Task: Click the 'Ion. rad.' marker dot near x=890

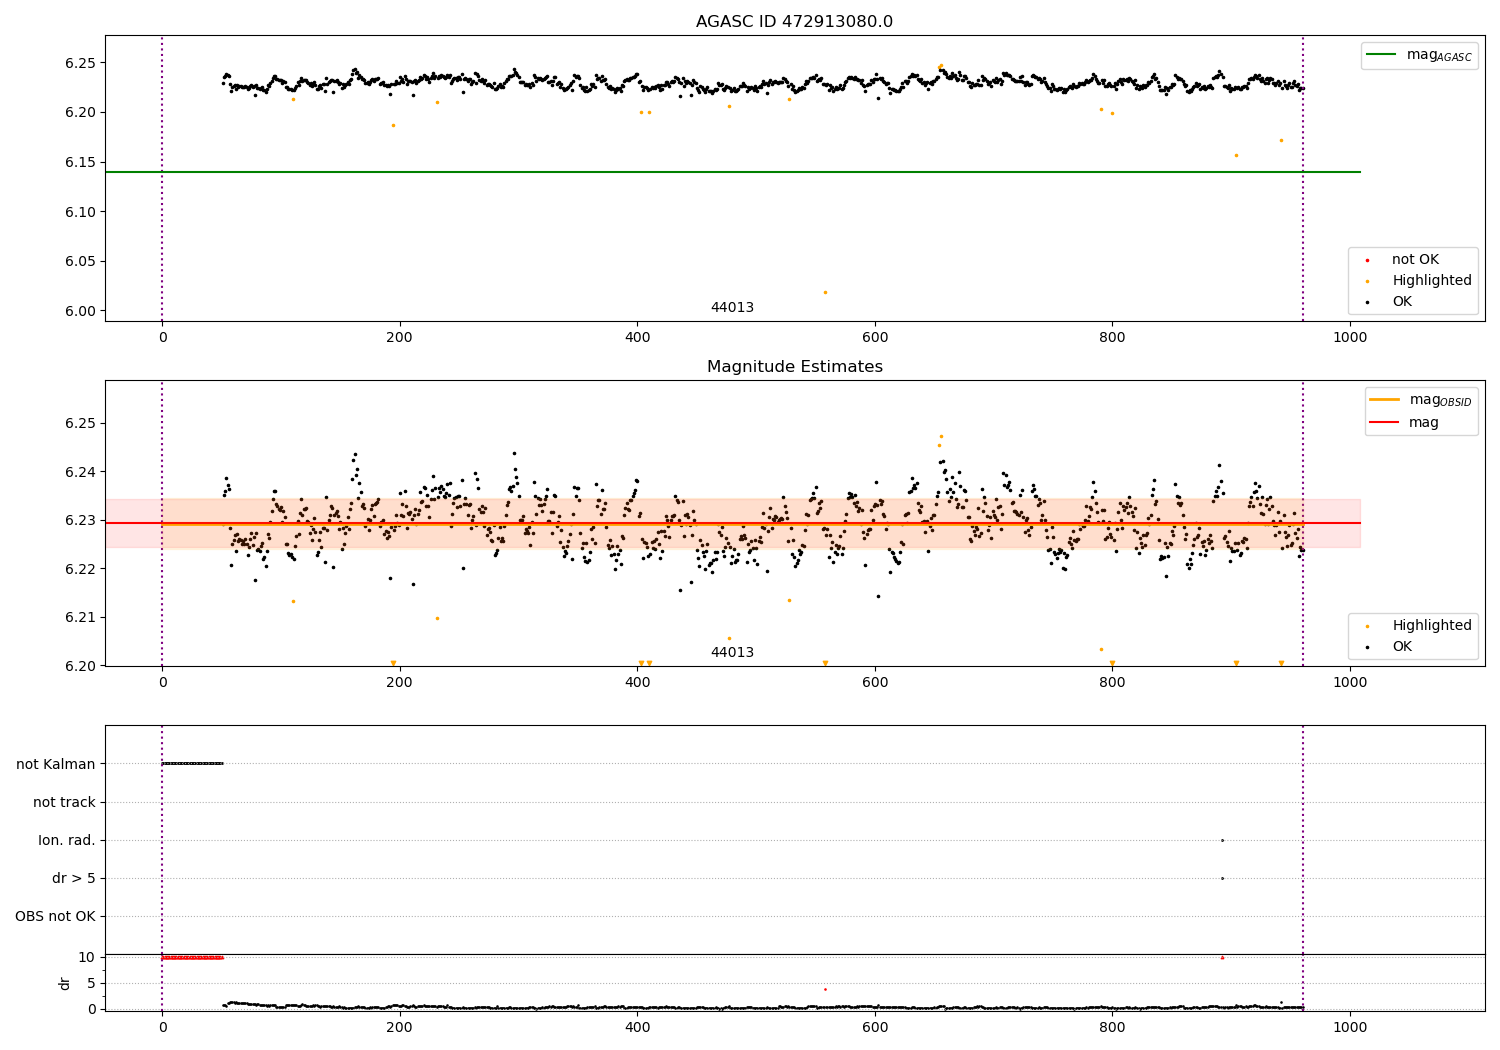Action: [1222, 840]
